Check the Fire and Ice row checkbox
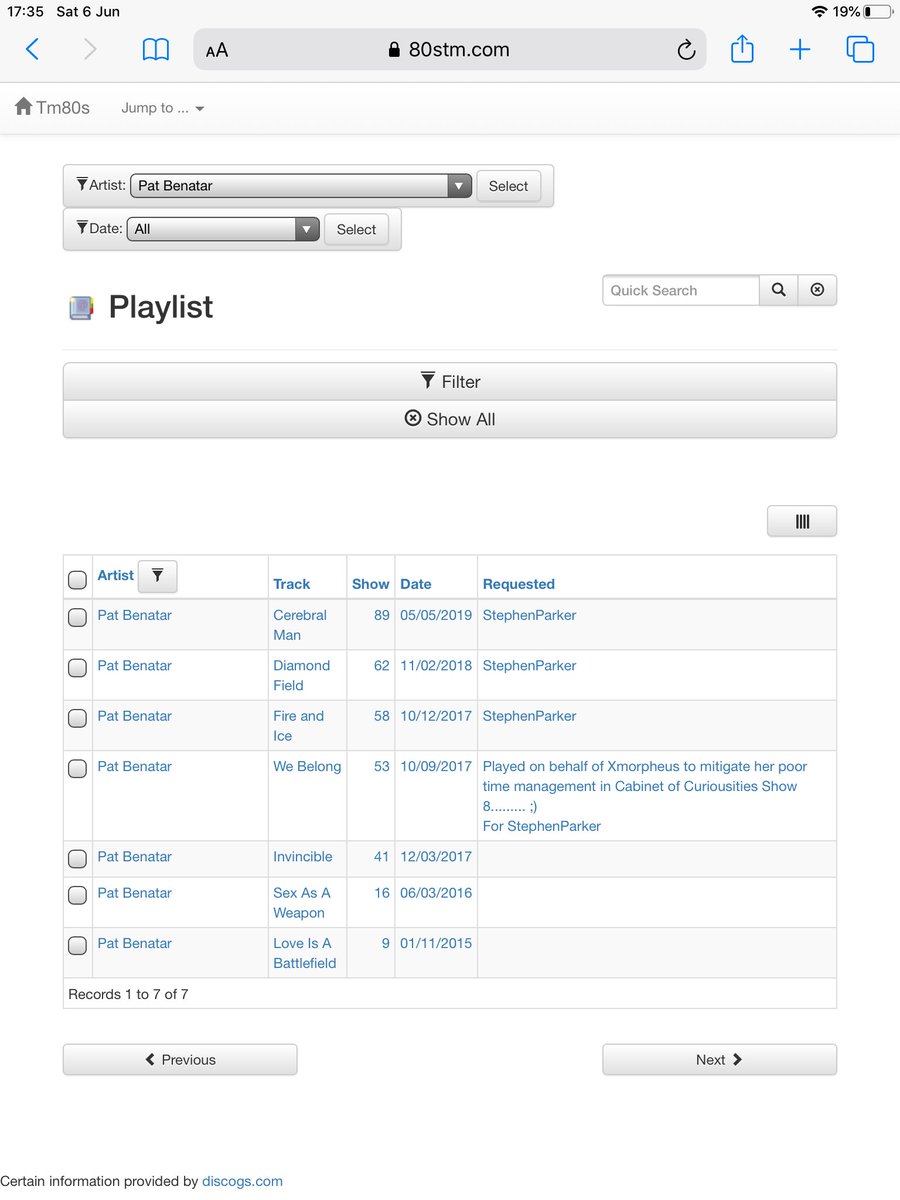900x1200 pixels. pos(77,718)
